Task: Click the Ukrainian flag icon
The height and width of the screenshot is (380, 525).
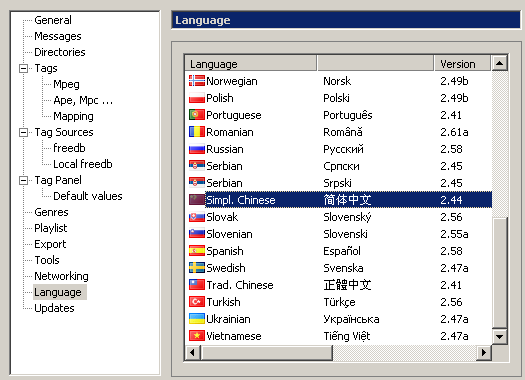Action: point(197,319)
